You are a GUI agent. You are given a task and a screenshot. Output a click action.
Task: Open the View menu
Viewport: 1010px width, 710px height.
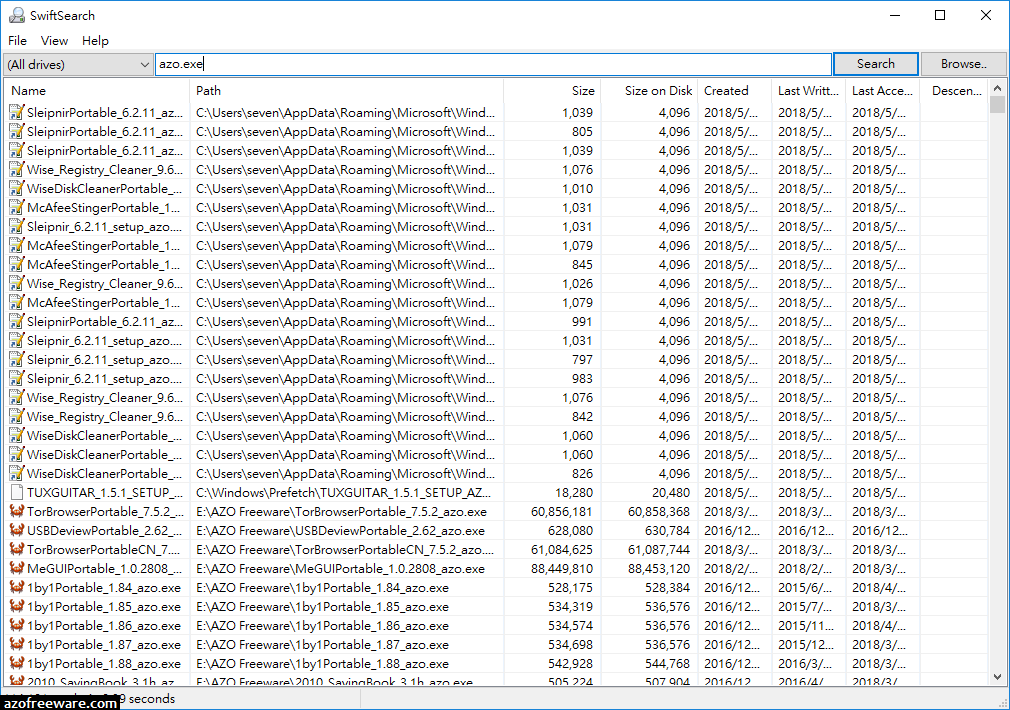coord(54,40)
